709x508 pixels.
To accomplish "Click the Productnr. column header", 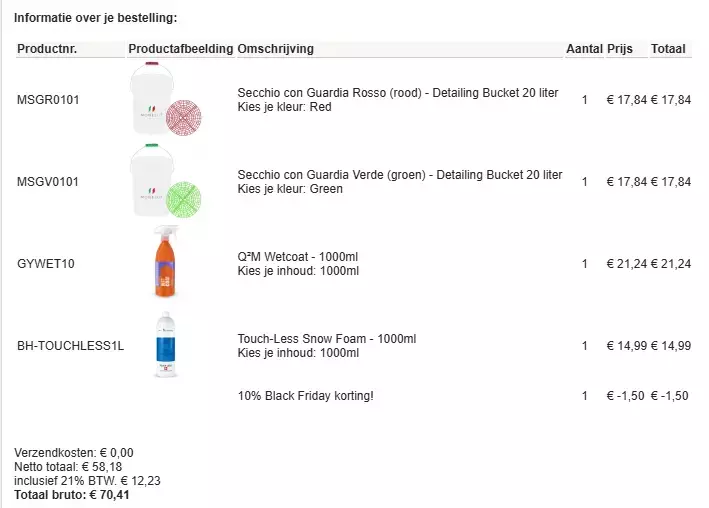I will 47,49.
